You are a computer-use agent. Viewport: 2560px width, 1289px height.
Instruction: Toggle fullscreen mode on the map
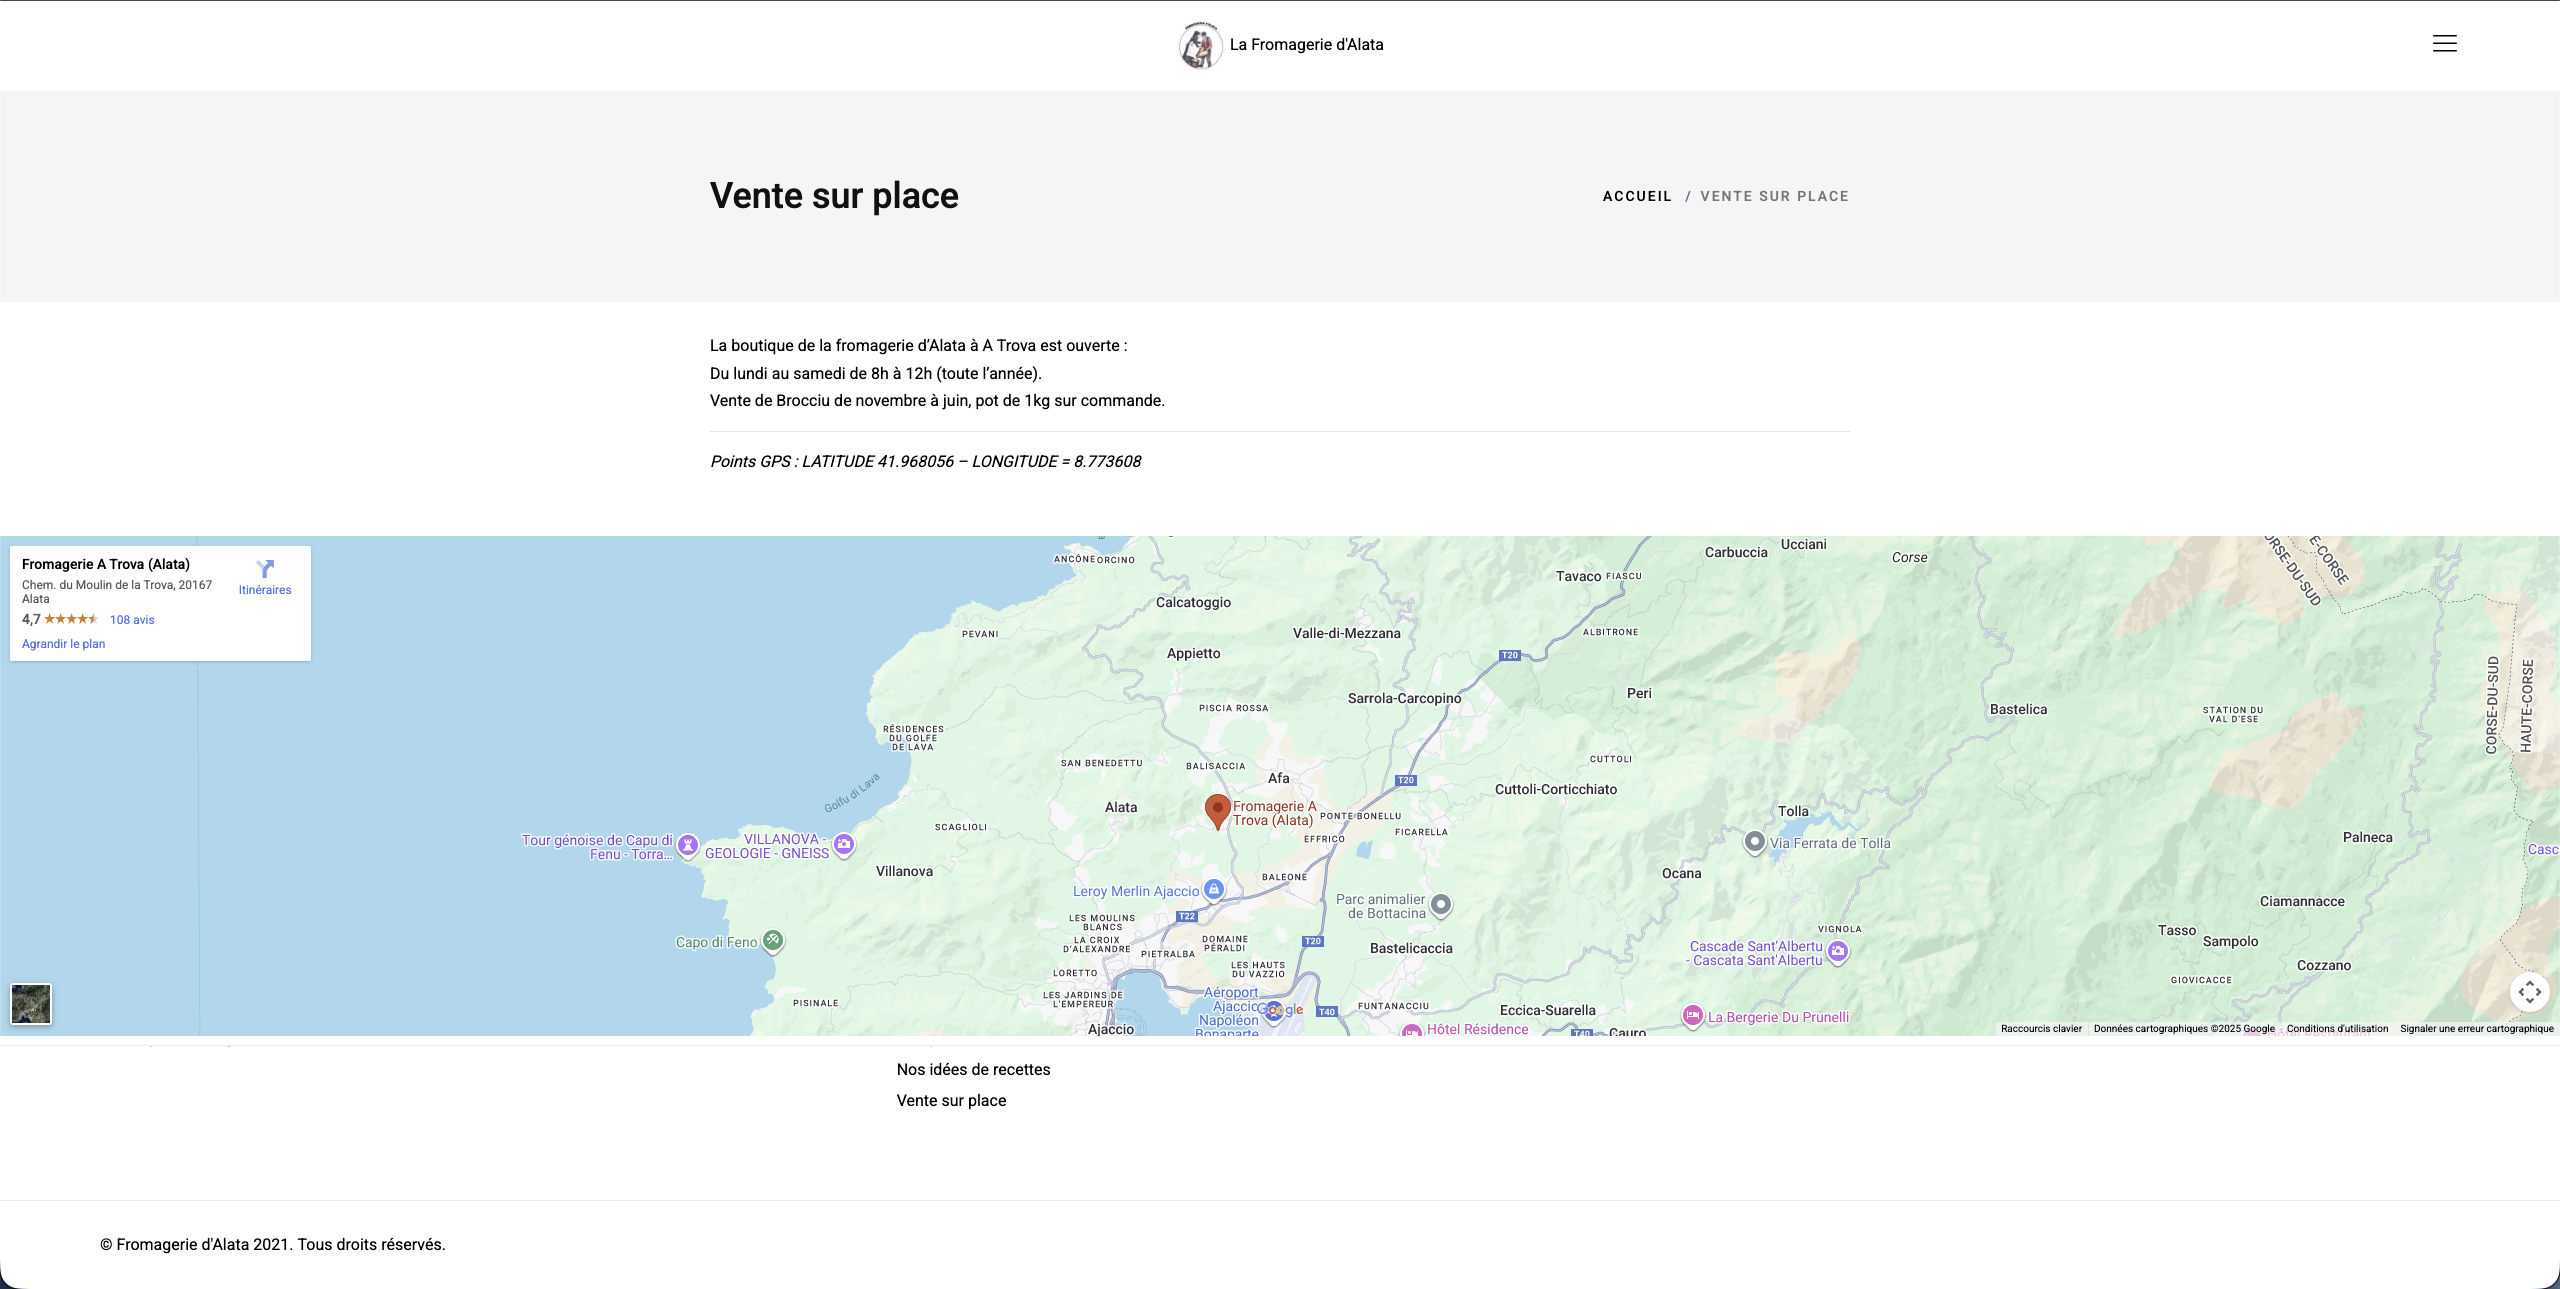pyautogui.click(x=2530, y=990)
